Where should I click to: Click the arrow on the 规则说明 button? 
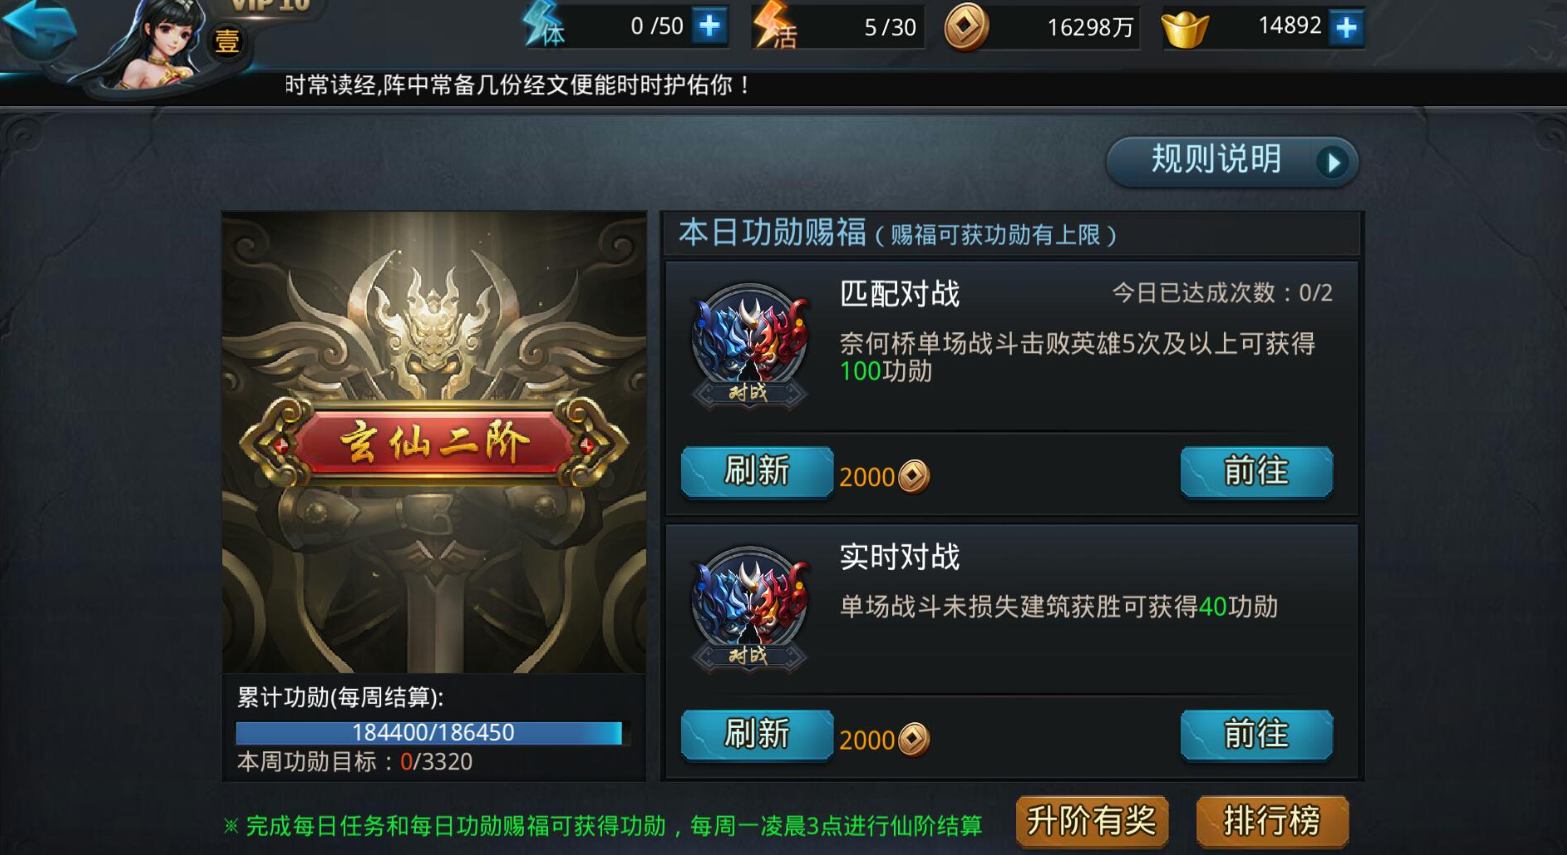click(x=1332, y=162)
